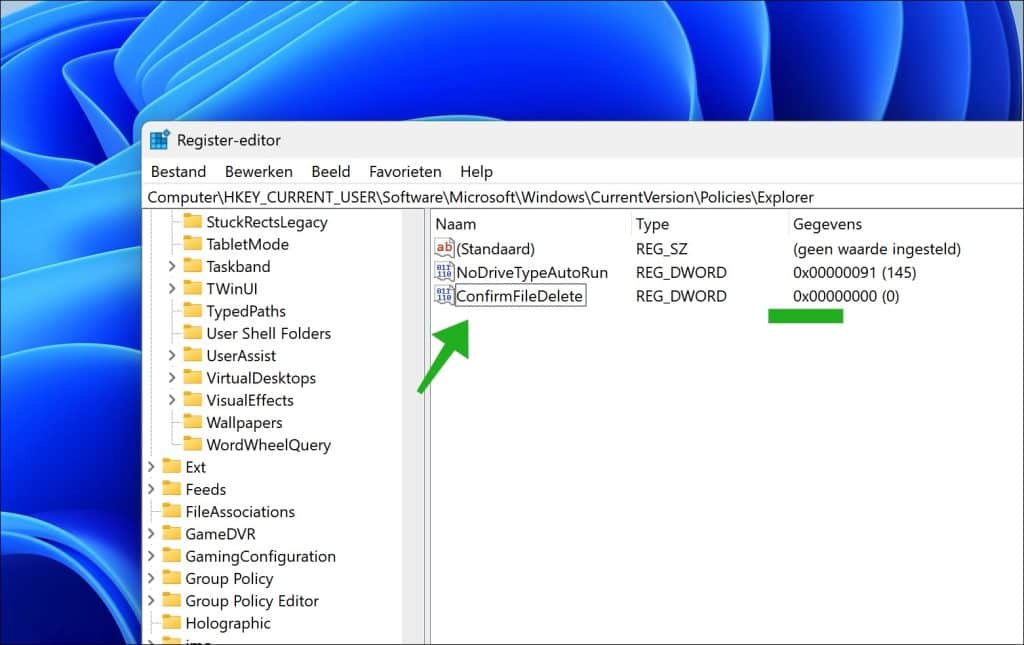Screen dimensions: 1024x645
Task: Open the Favorieten menu
Action: point(405,172)
